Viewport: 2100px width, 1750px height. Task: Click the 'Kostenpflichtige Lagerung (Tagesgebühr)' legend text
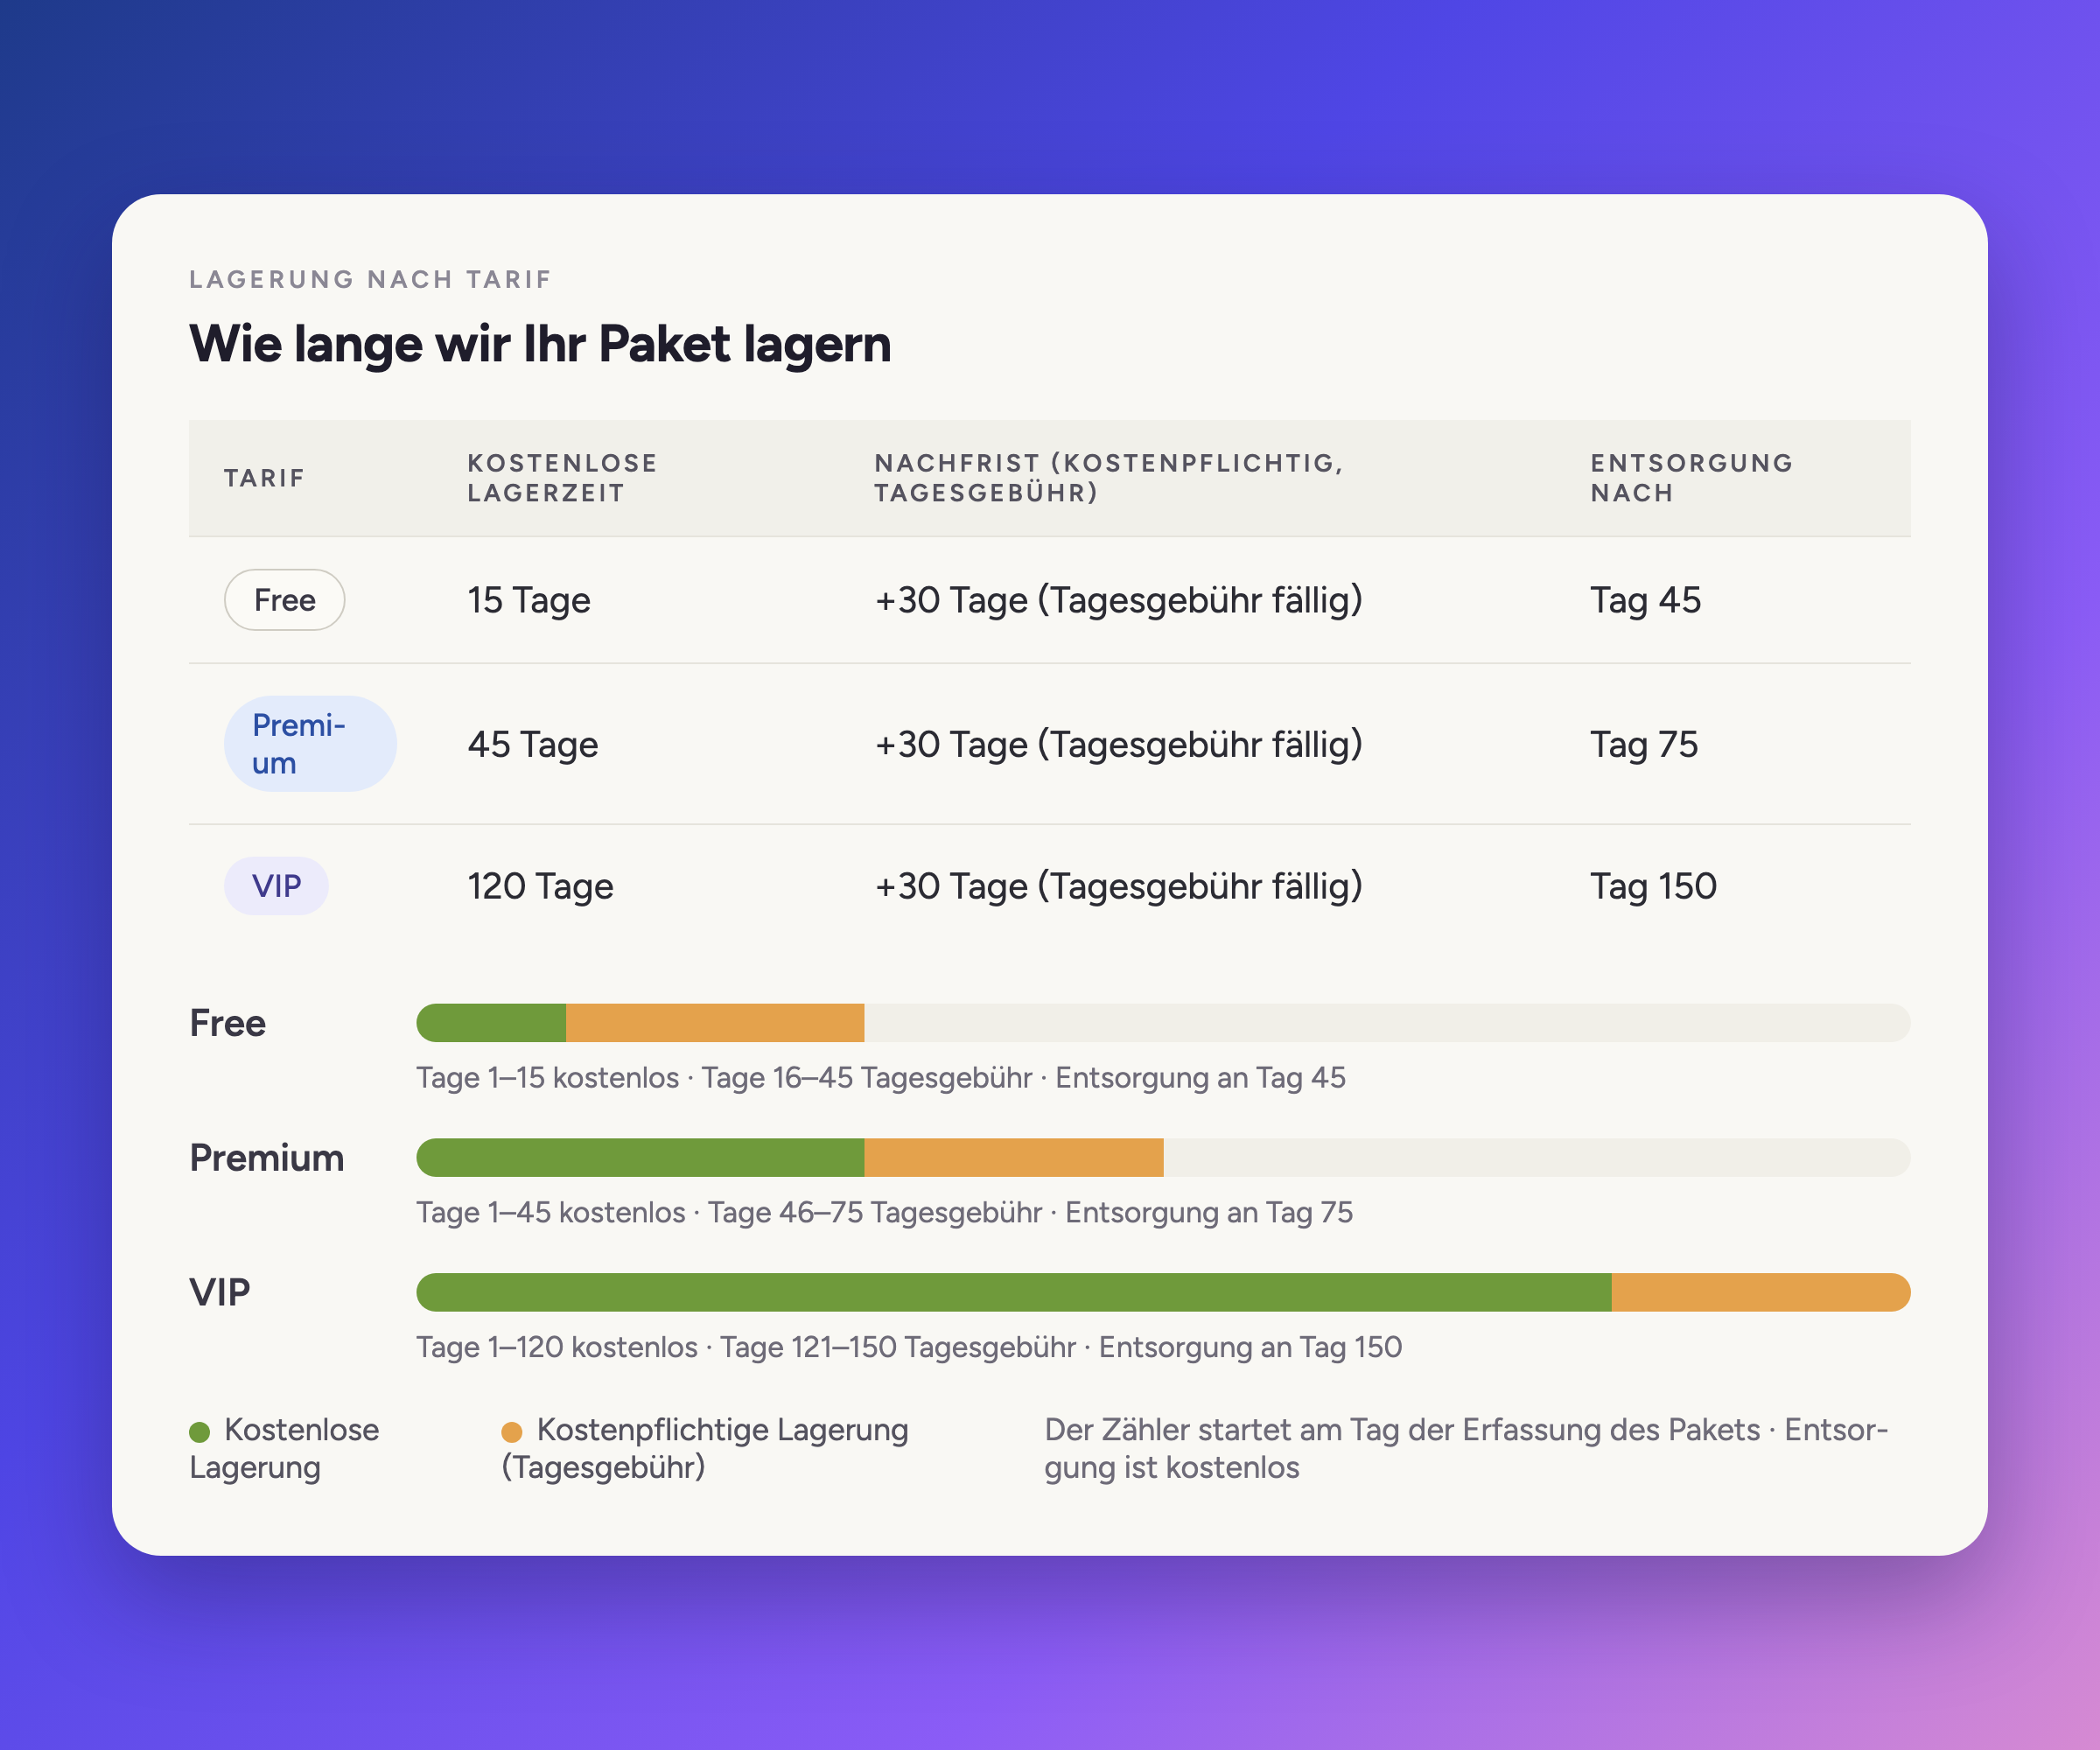click(x=705, y=1449)
